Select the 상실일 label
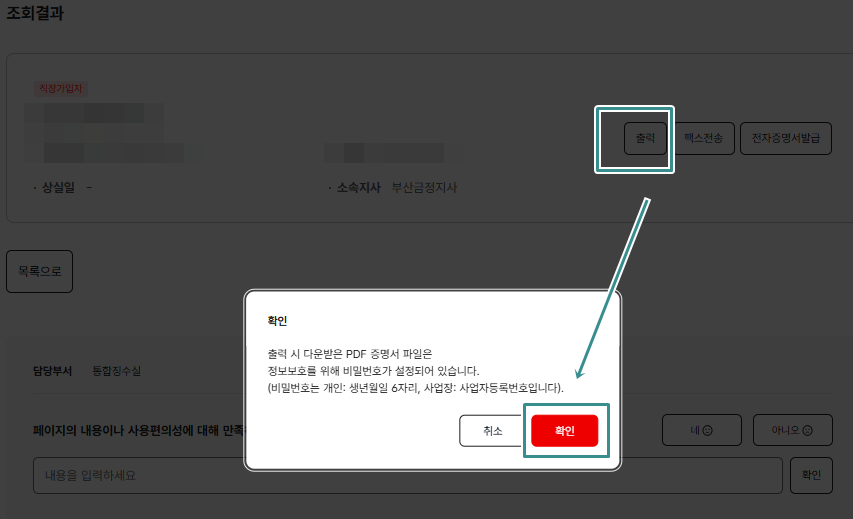 coord(58,188)
